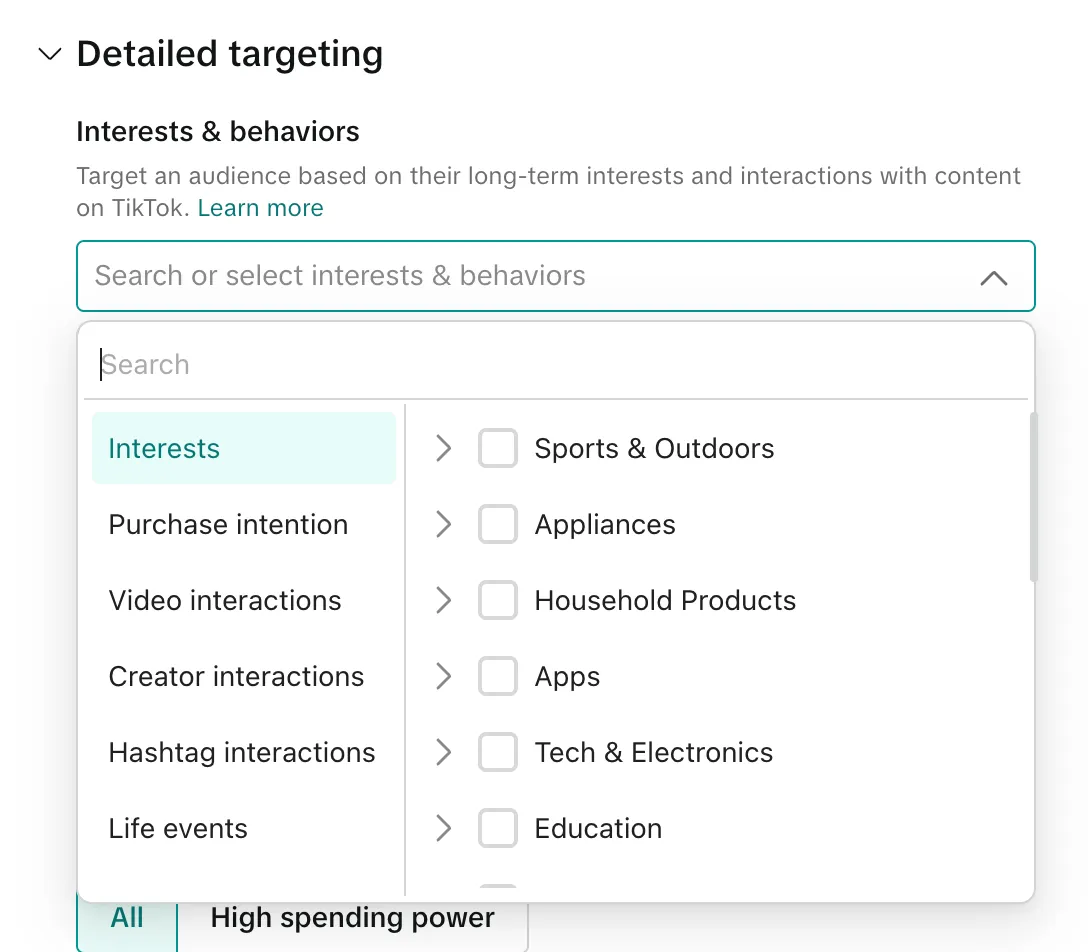Click the Detailed targeting heading
The image size is (1088, 952).
[230, 54]
